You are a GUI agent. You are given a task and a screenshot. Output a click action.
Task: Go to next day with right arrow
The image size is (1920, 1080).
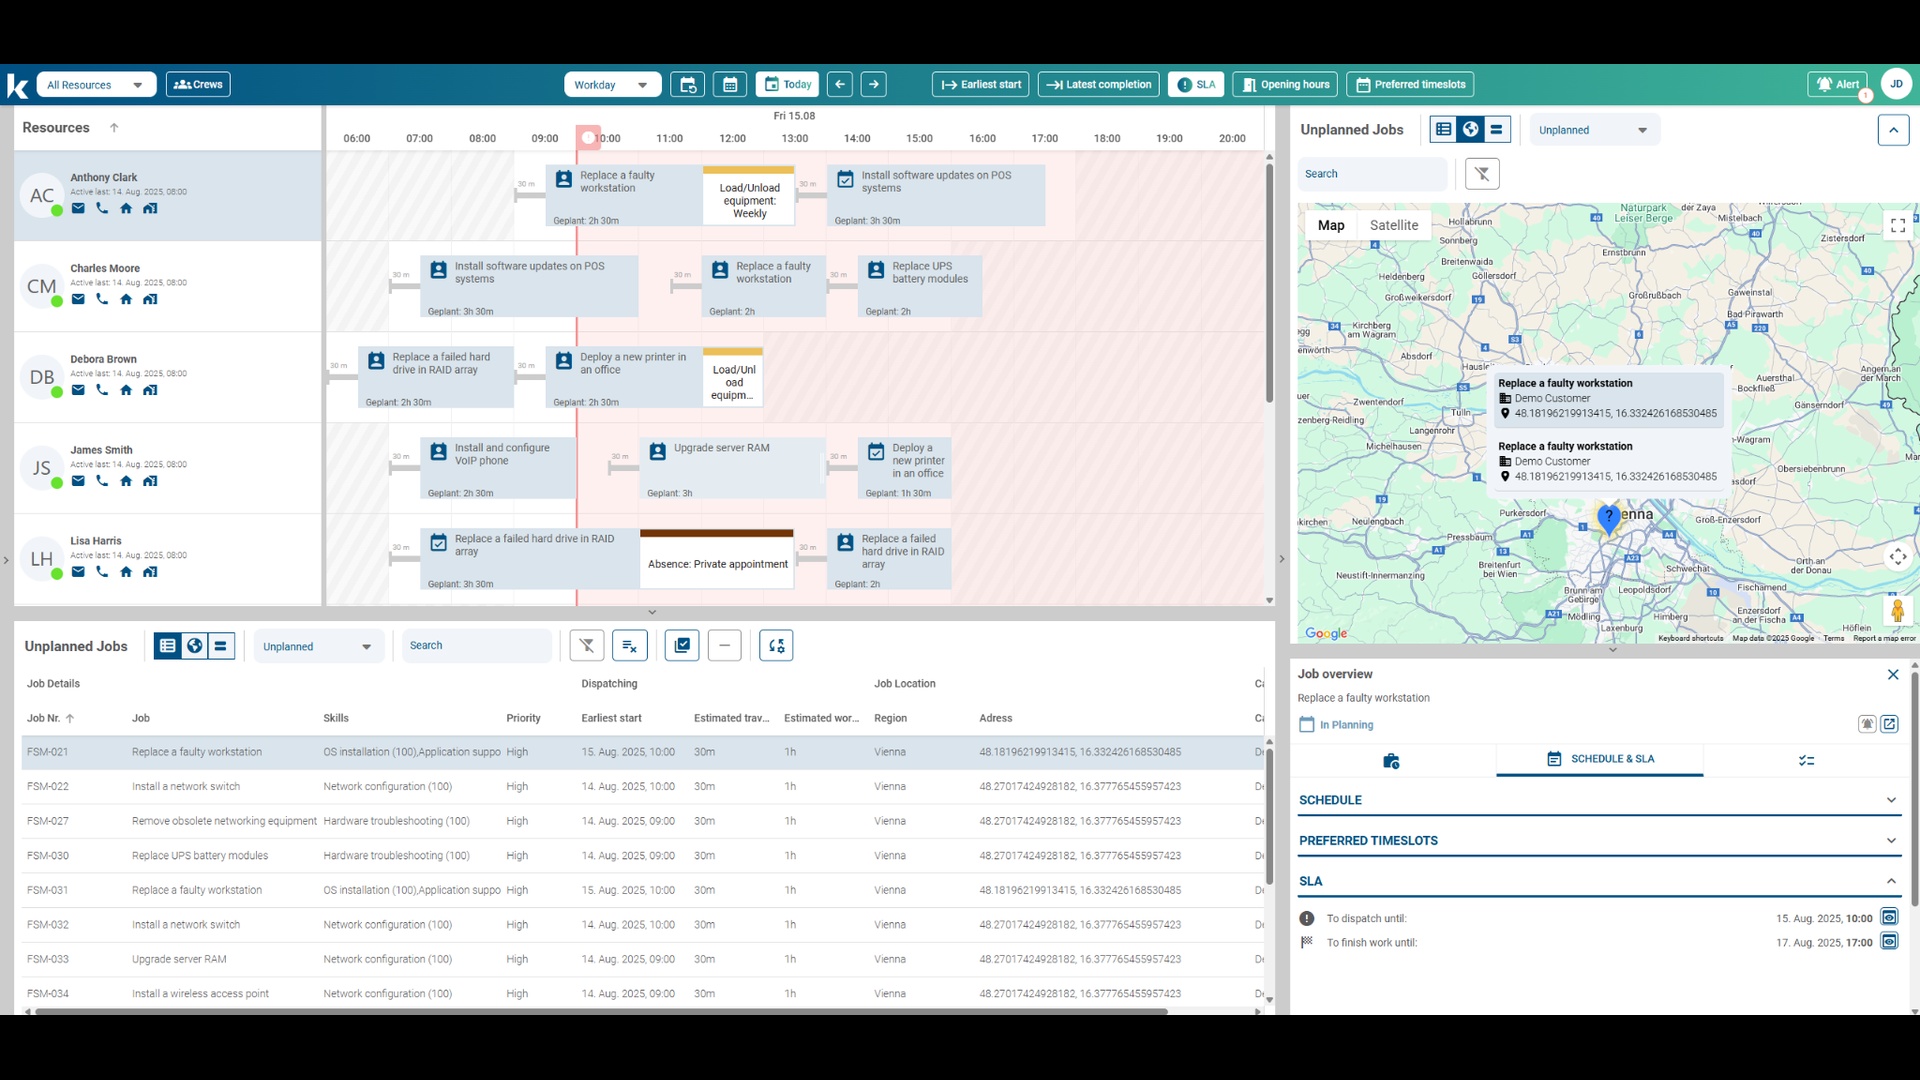(x=874, y=85)
